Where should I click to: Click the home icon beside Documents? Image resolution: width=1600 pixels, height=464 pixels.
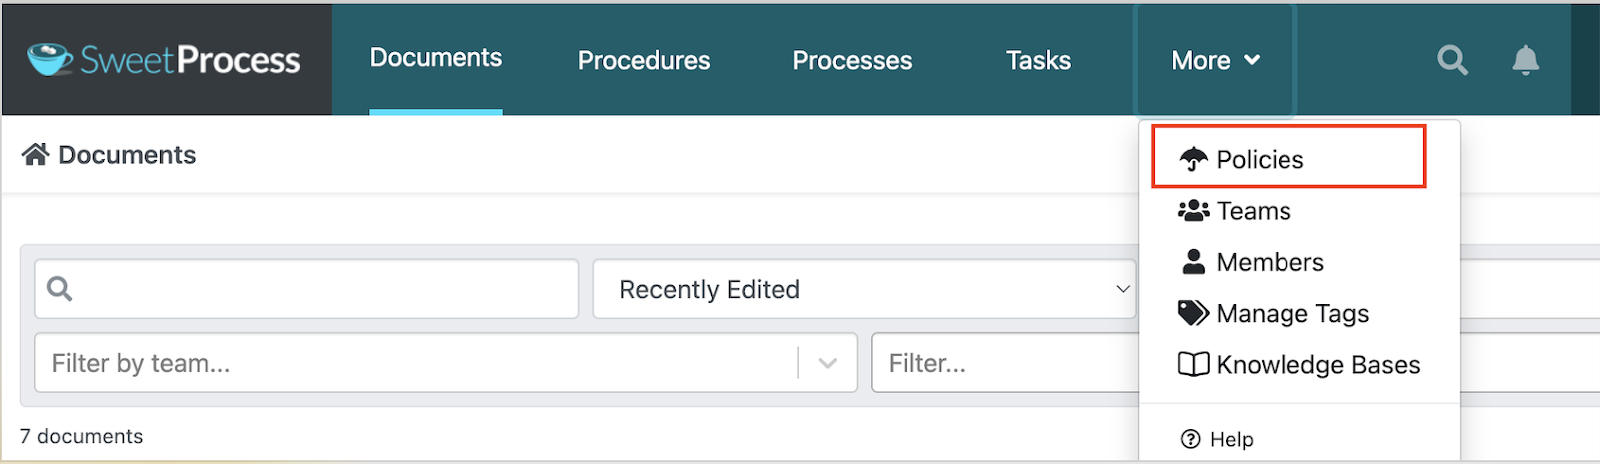pyautogui.click(x=36, y=155)
